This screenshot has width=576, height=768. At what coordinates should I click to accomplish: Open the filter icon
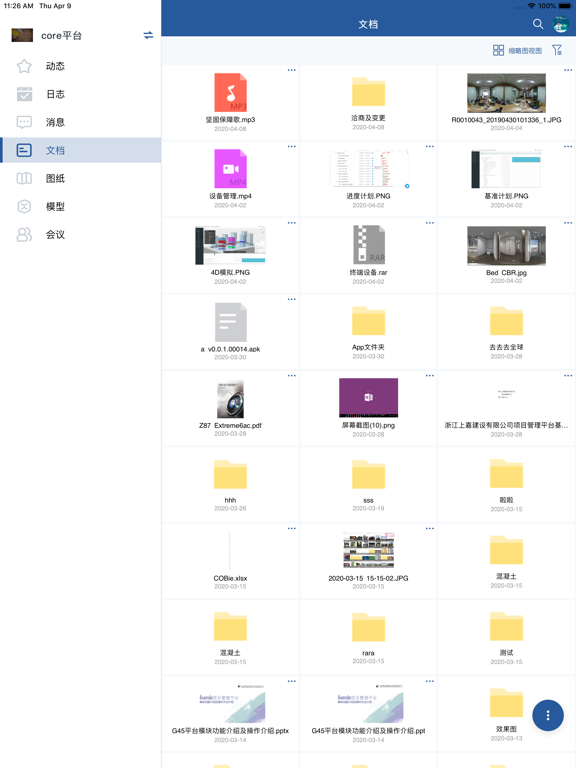[x=557, y=50]
